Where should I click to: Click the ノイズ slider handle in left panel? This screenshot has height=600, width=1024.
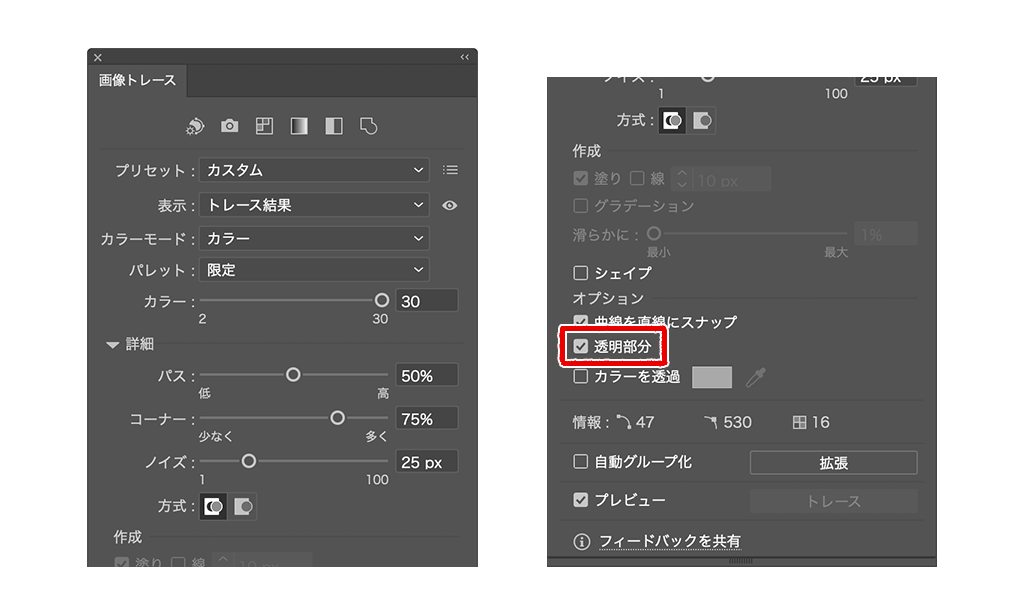click(x=248, y=462)
